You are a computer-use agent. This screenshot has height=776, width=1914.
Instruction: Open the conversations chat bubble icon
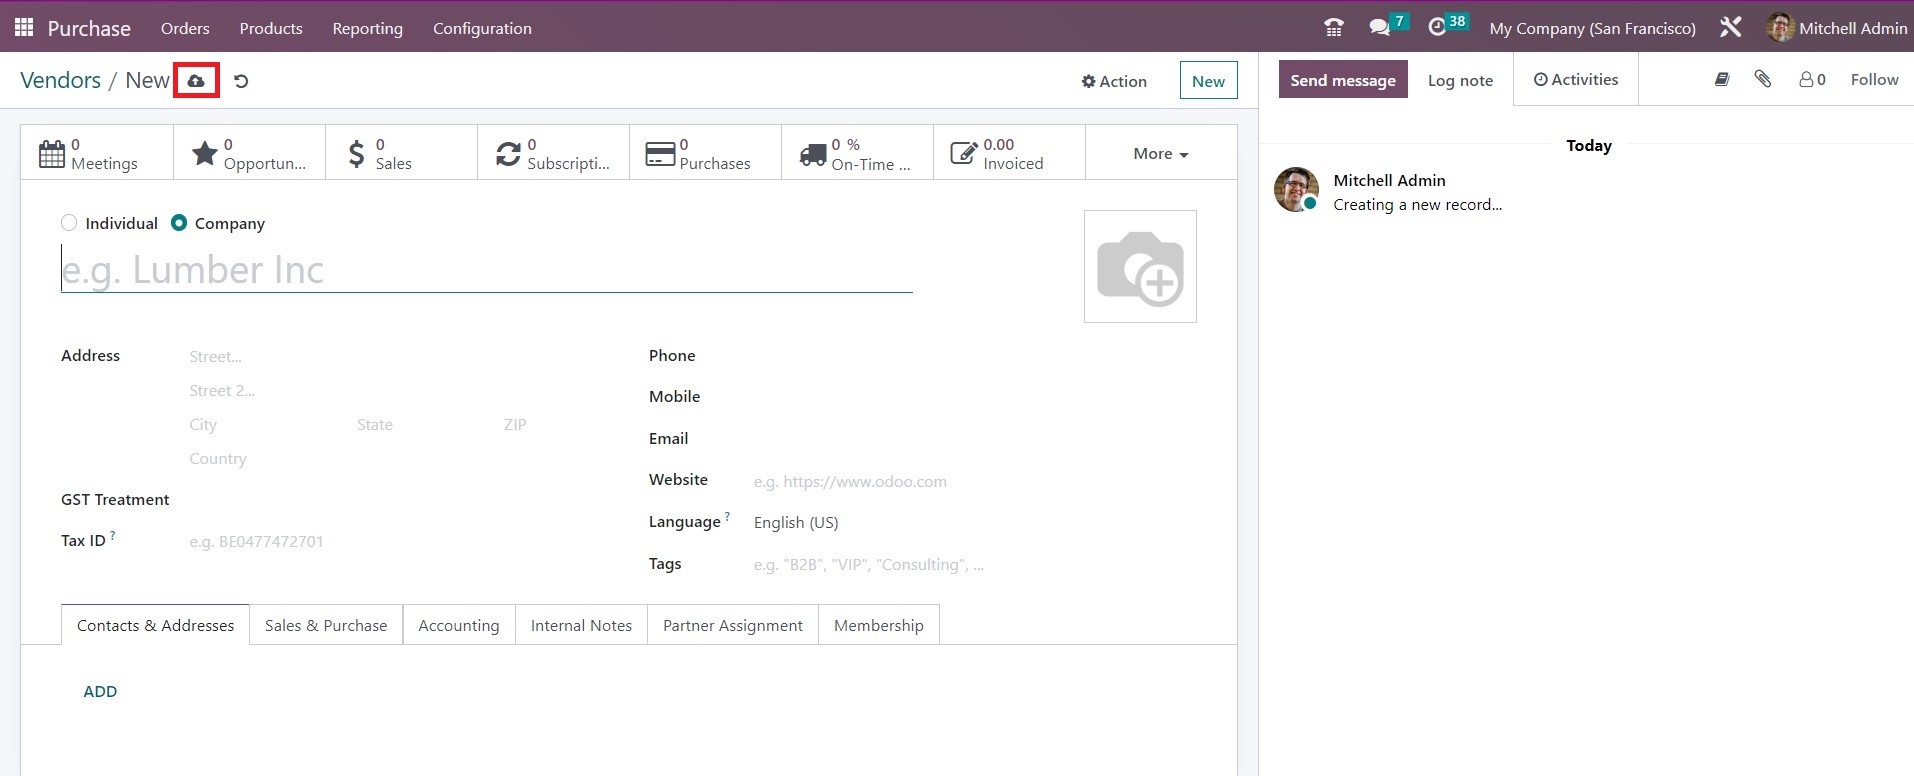pyautogui.click(x=1380, y=28)
